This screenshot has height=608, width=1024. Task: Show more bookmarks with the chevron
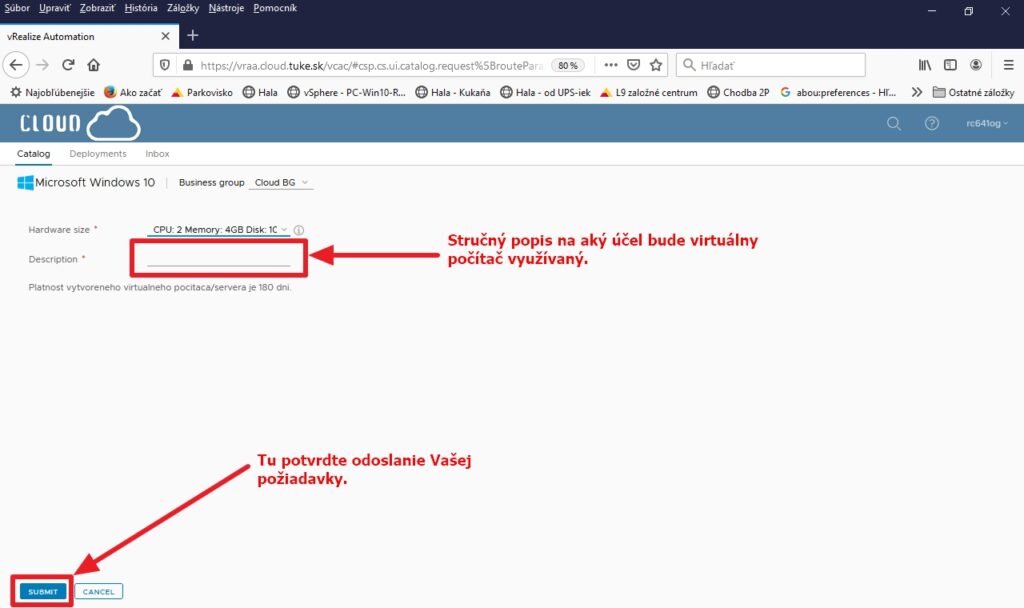pos(916,92)
